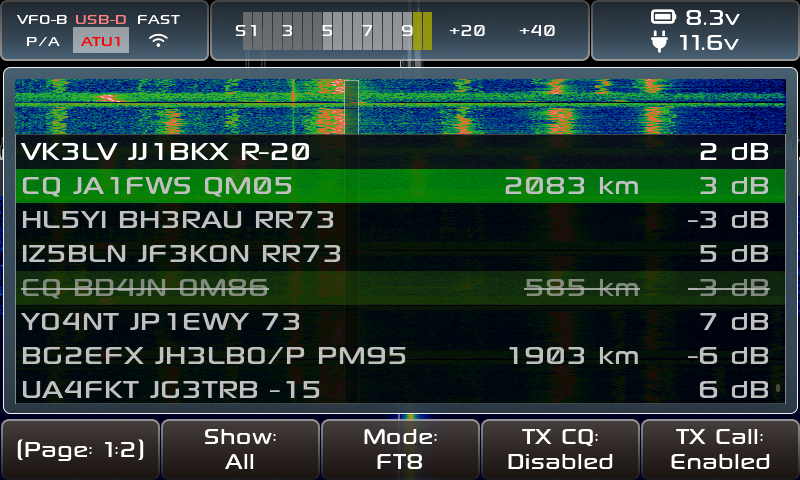Tap the VFO-B indicator

click(41, 19)
